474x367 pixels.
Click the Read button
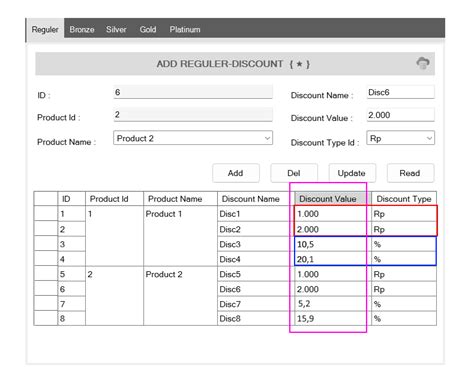coord(410,173)
